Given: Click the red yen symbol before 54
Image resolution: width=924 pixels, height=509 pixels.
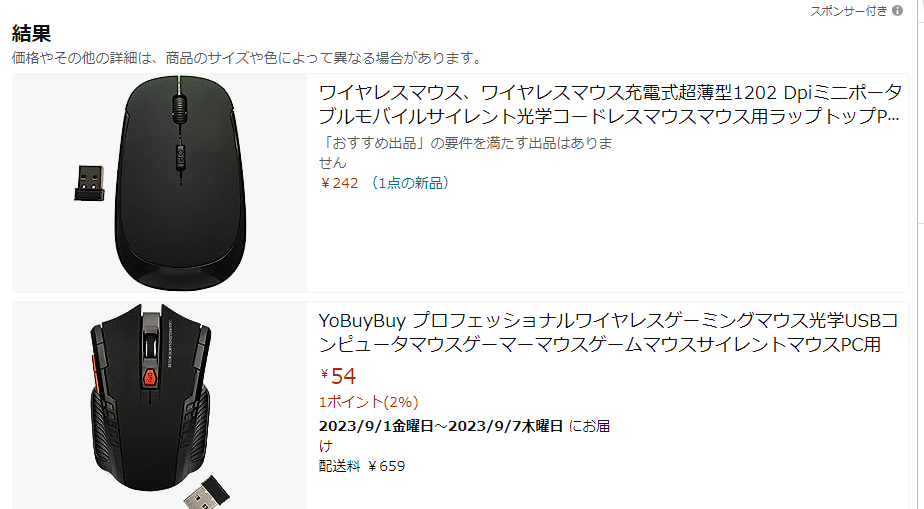Looking at the screenshot, I should (x=324, y=374).
